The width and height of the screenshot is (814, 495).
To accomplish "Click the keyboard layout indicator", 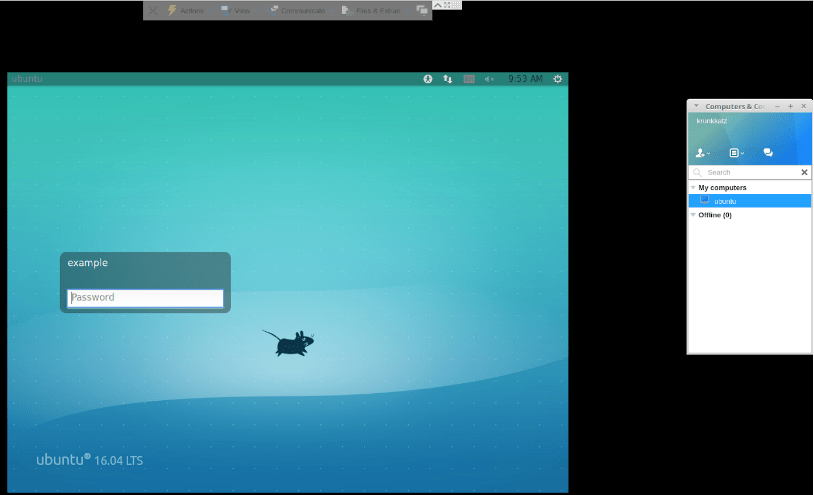I will (x=468, y=79).
